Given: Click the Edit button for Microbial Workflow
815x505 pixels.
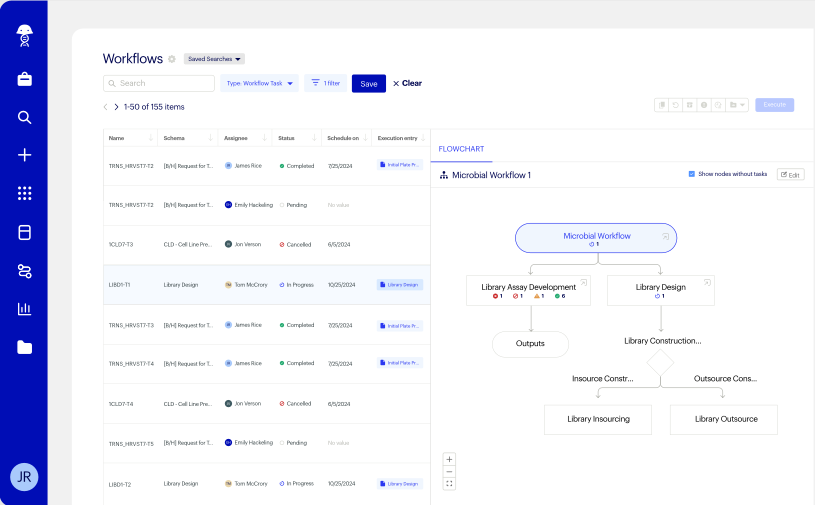Looking at the screenshot, I should point(790,174).
